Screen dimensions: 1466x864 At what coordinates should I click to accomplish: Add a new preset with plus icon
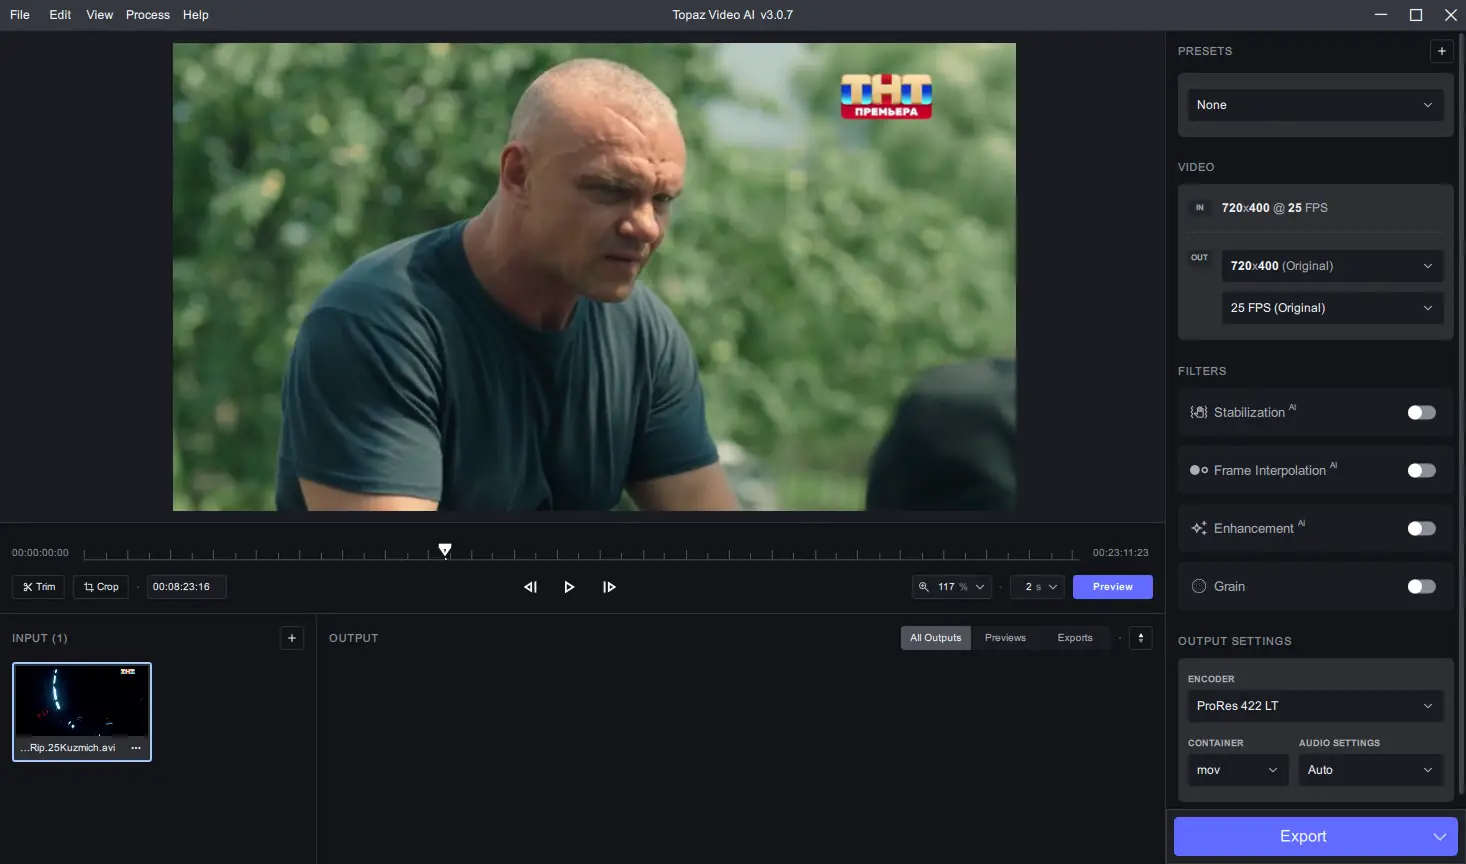(x=1441, y=51)
